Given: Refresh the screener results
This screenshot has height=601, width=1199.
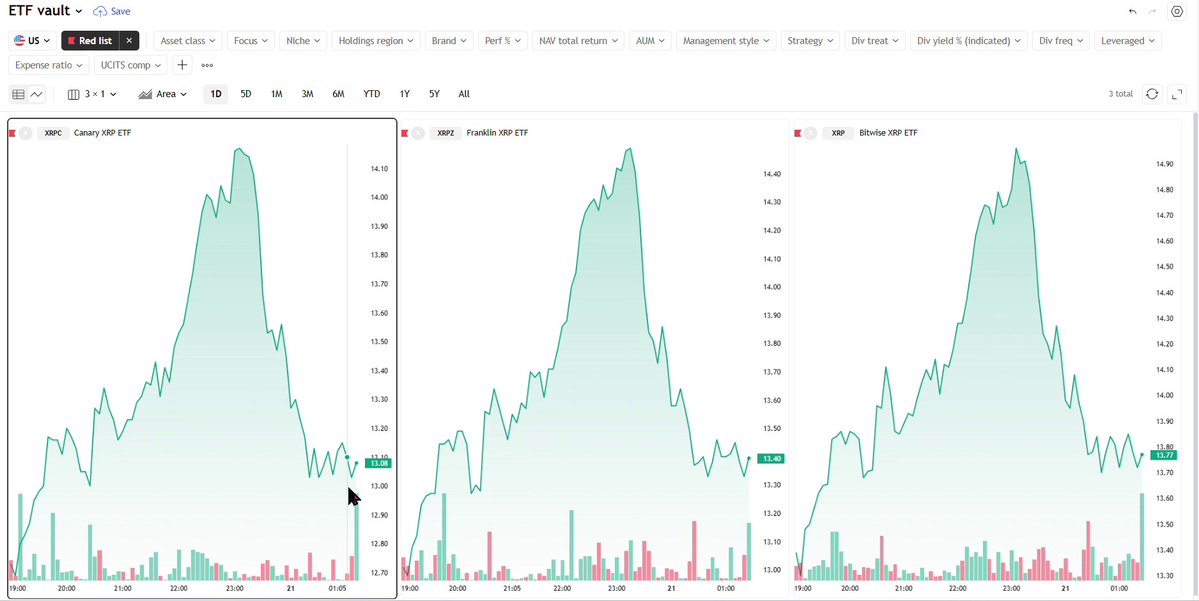Looking at the screenshot, I should pyautogui.click(x=1152, y=94).
